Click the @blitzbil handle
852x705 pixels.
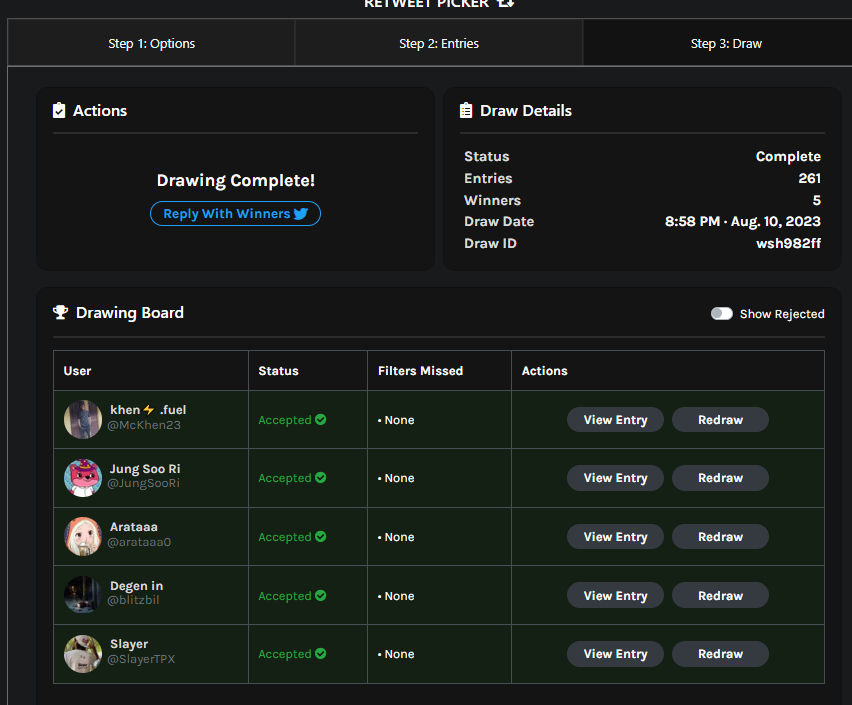(133, 600)
